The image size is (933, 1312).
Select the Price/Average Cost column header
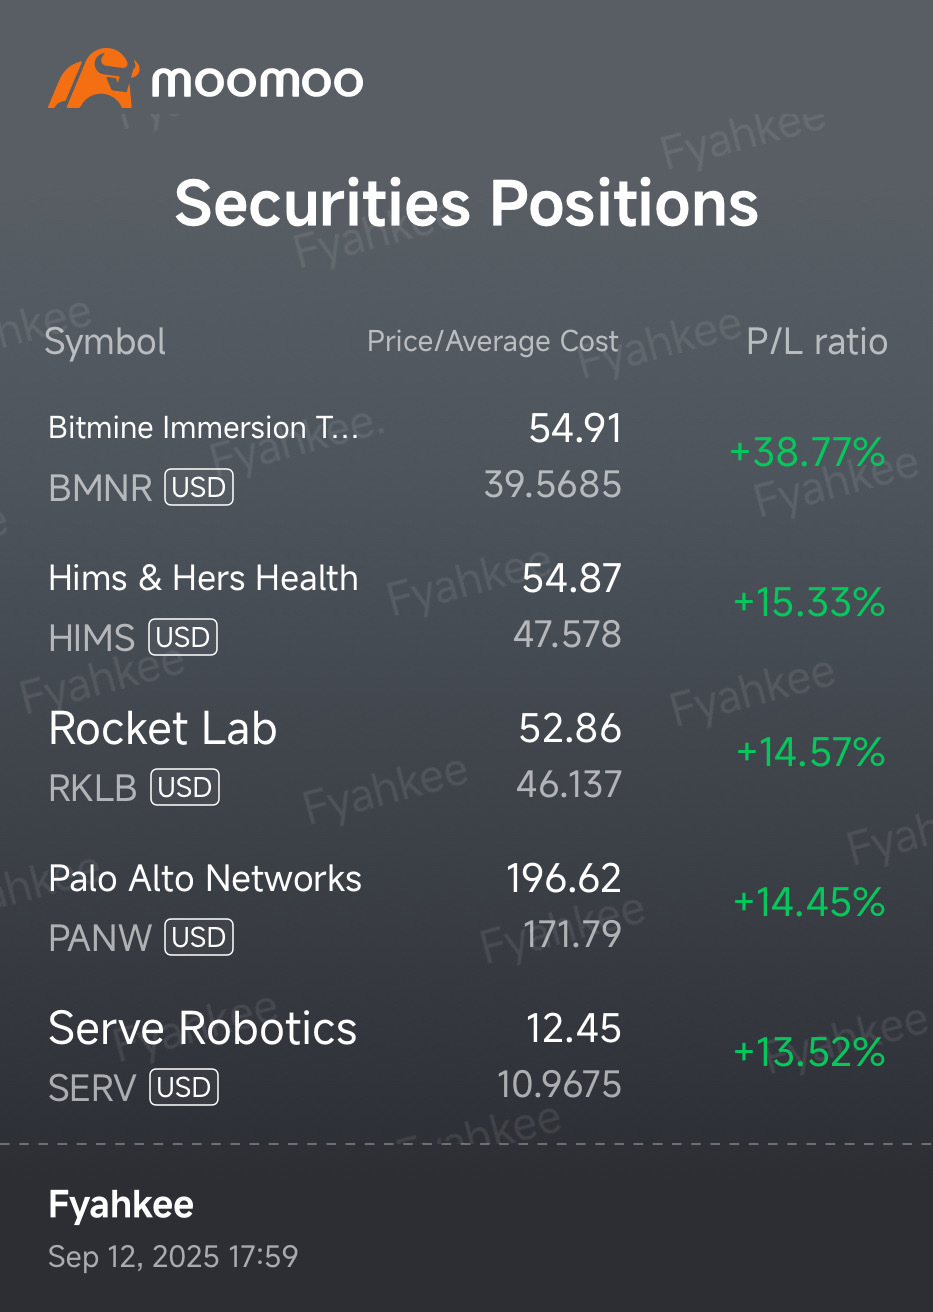pyautogui.click(x=493, y=342)
